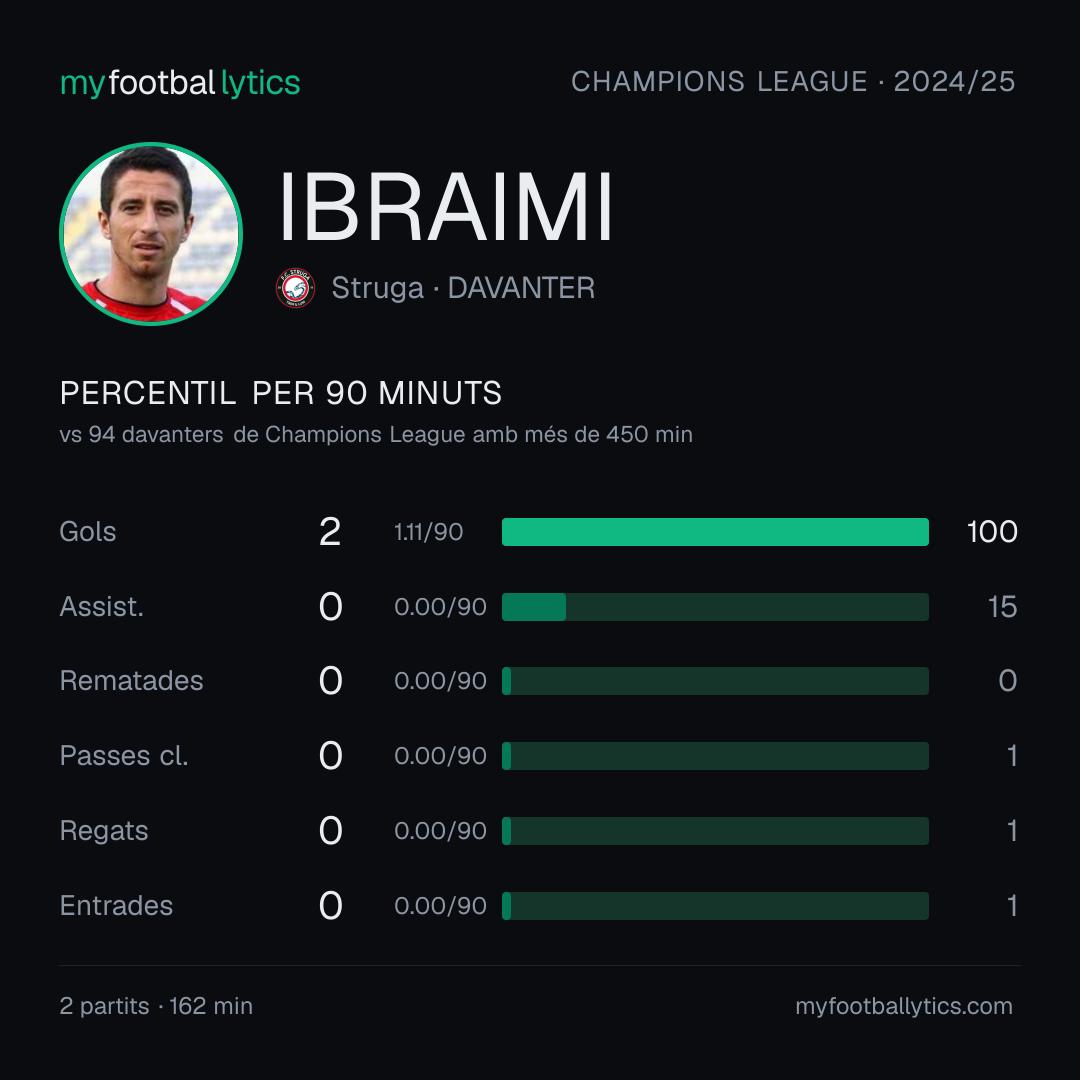Click the Struga club crest icon
The image size is (1080, 1080).
click(x=295, y=288)
